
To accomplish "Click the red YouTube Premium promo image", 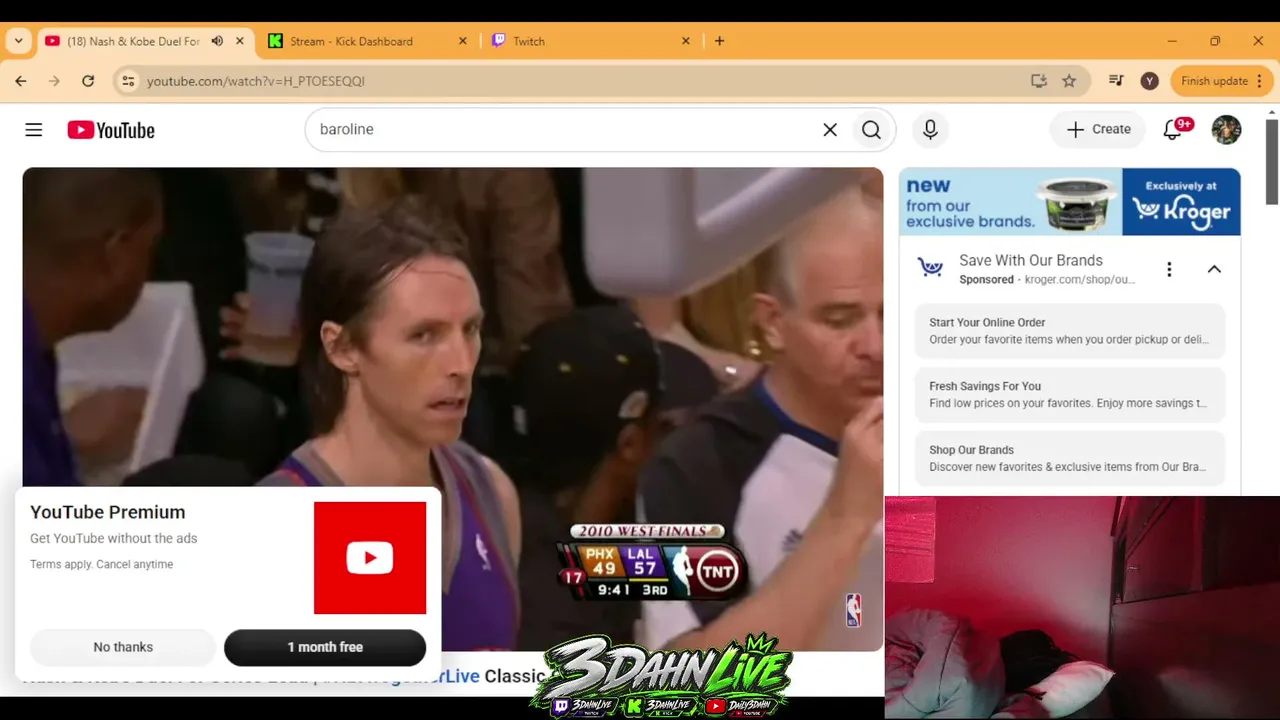I will click(370, 558).
